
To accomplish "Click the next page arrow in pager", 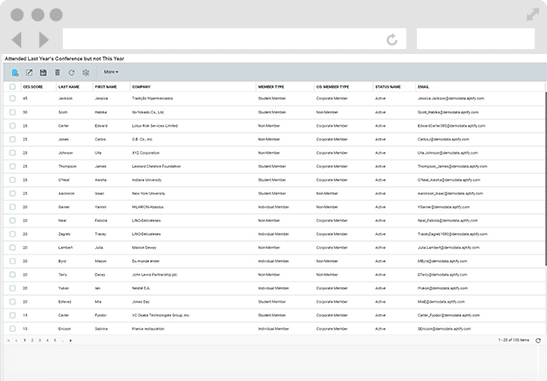I will point(70,340).
